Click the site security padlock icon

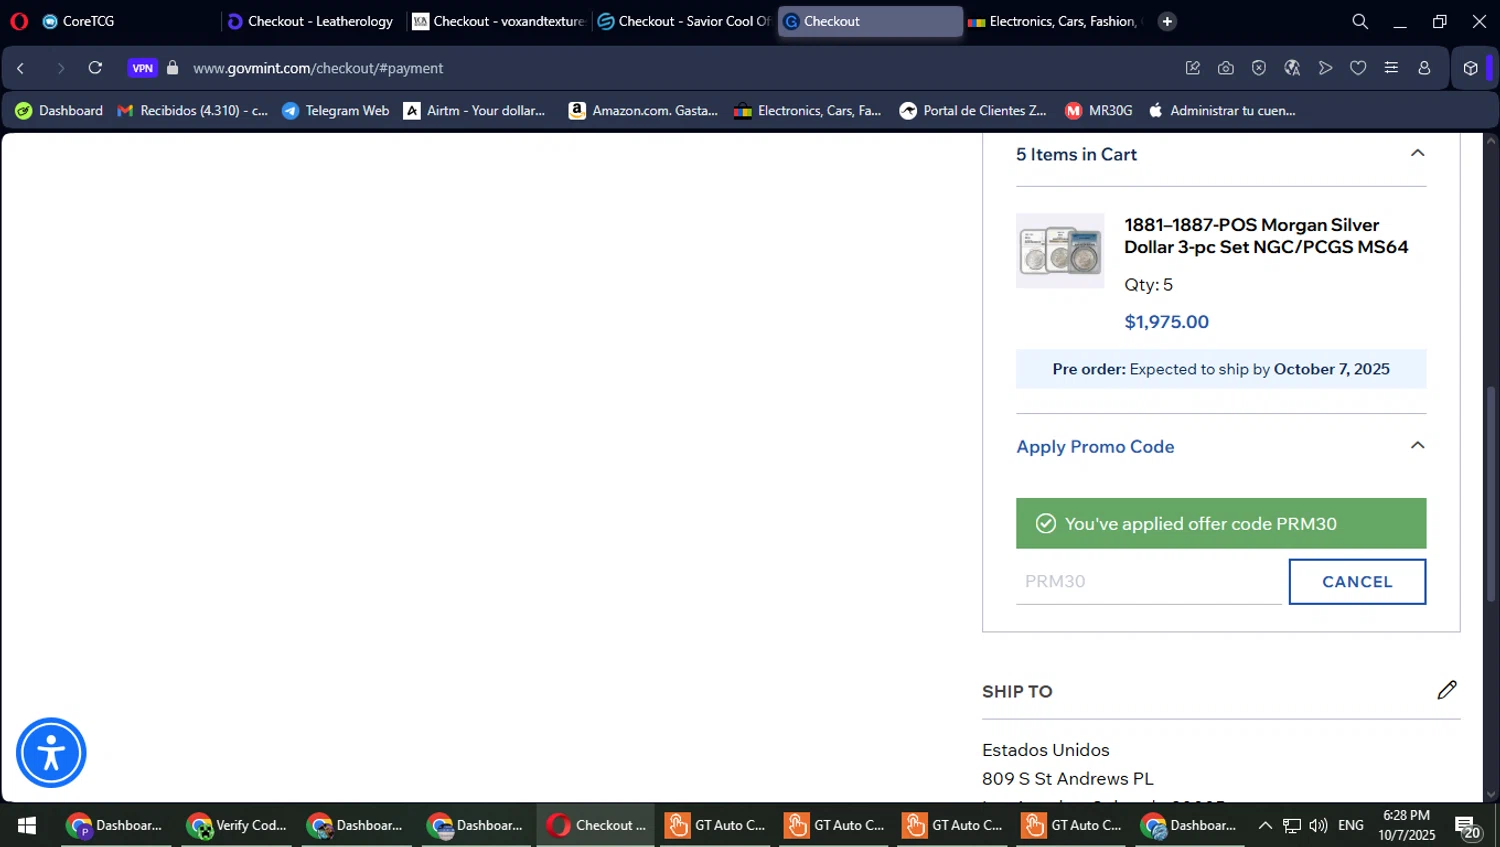pyautogui.click(x=173, y=68)
